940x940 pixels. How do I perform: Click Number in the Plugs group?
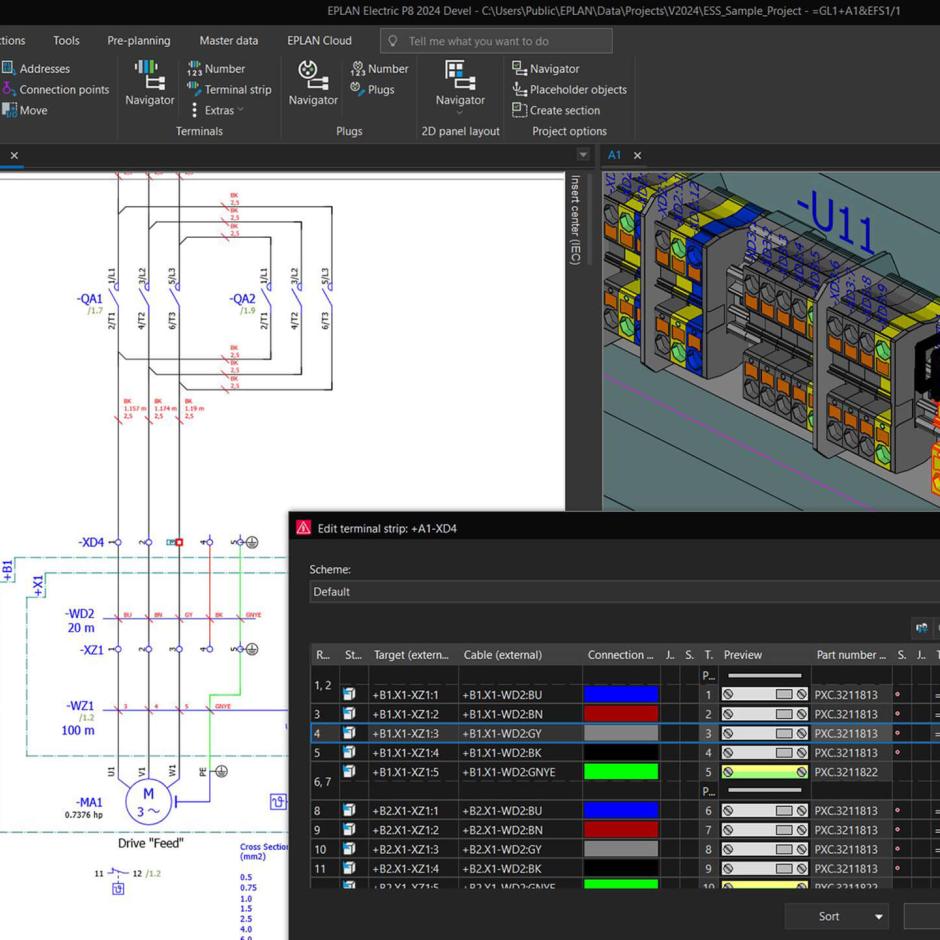(379, 68)
